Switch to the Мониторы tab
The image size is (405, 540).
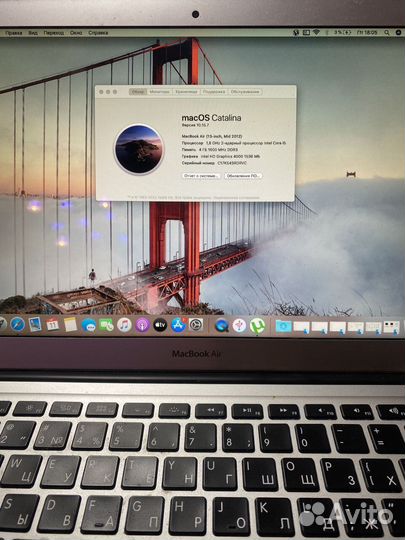pos(159,92)
